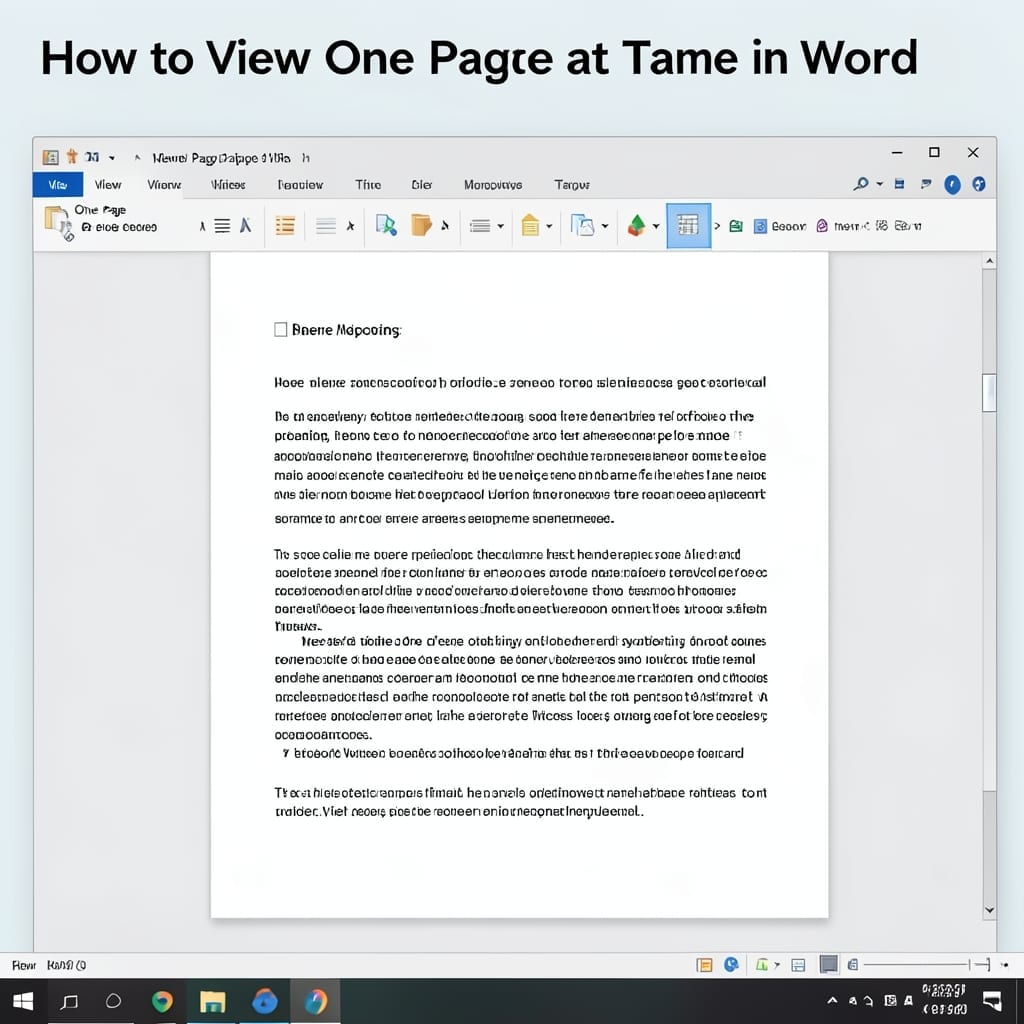Image resolution: width=1024 pixels, height=1024 pixels.
Task: Click the blue globe icon in the tab row
Action: 978,184
